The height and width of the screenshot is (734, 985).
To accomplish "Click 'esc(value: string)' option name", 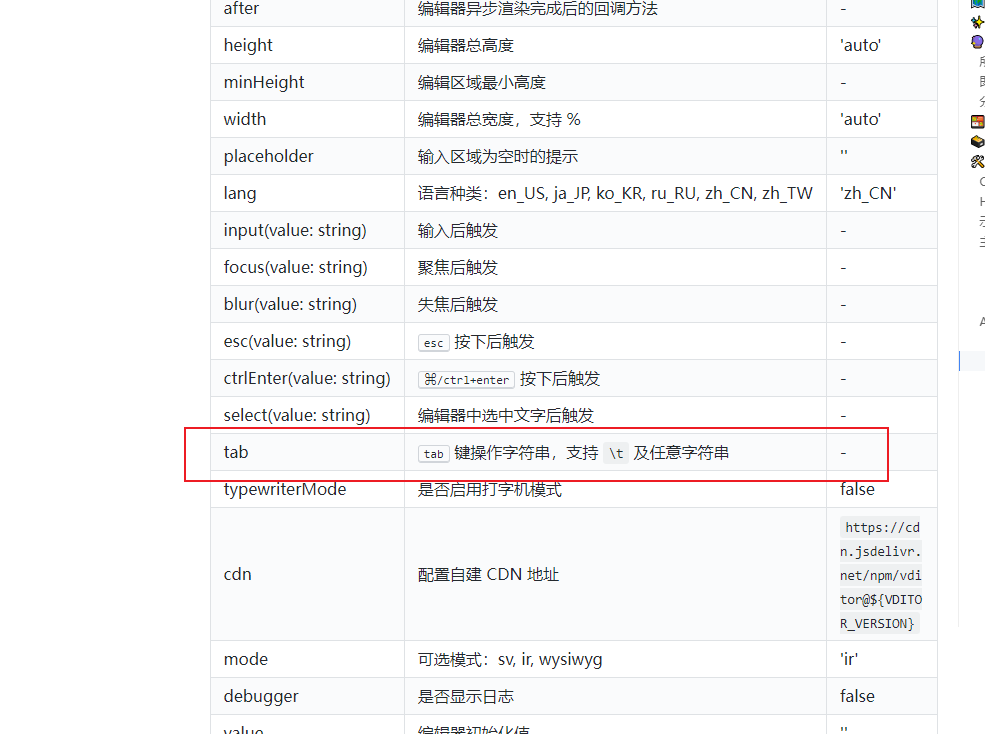I will pos(287,342).
